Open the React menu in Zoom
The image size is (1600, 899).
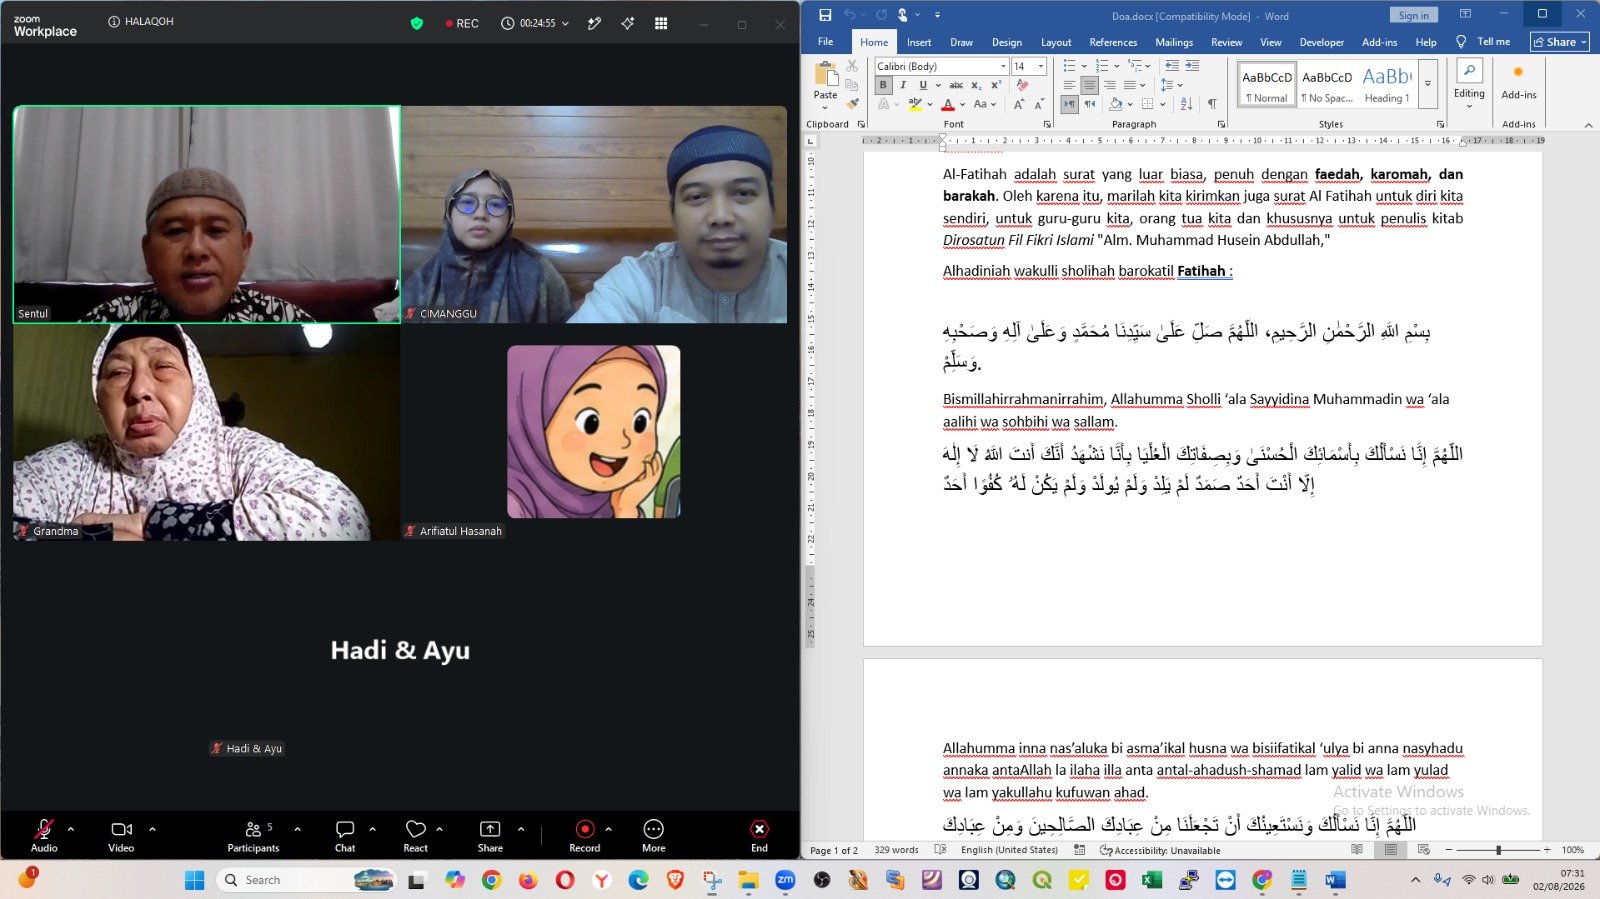pyautogui.click(x=416, y=835)
